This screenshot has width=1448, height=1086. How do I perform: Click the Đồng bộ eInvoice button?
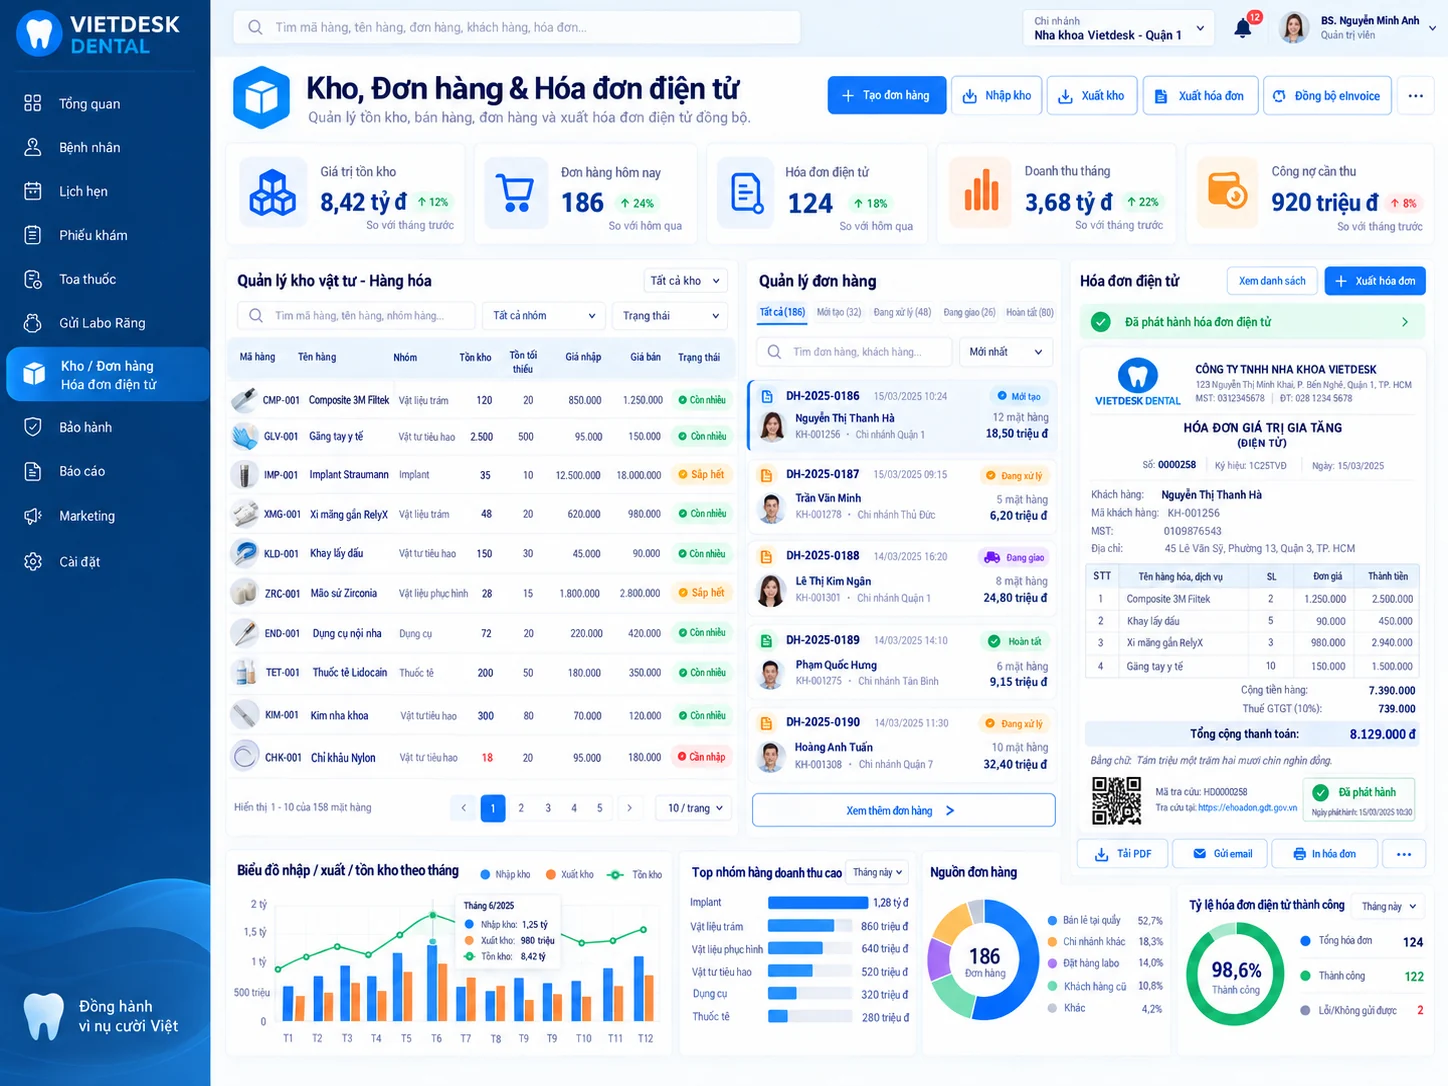click(1326, 96)
